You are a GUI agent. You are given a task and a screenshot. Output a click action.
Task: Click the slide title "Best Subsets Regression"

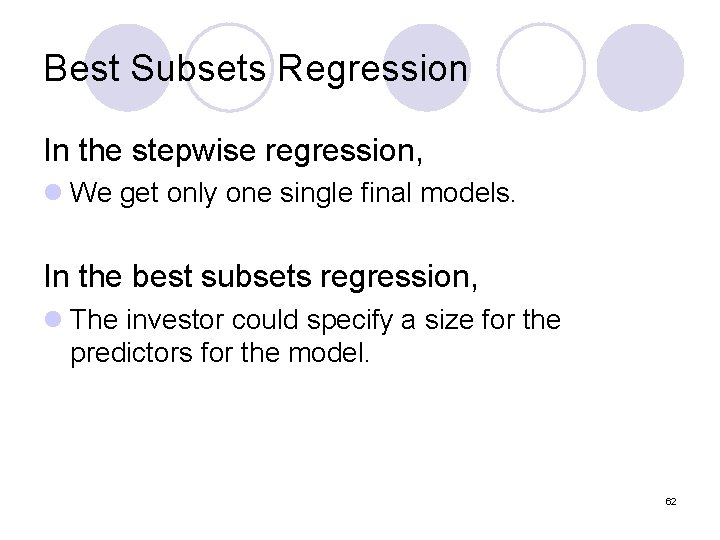[x=256, y=69]
